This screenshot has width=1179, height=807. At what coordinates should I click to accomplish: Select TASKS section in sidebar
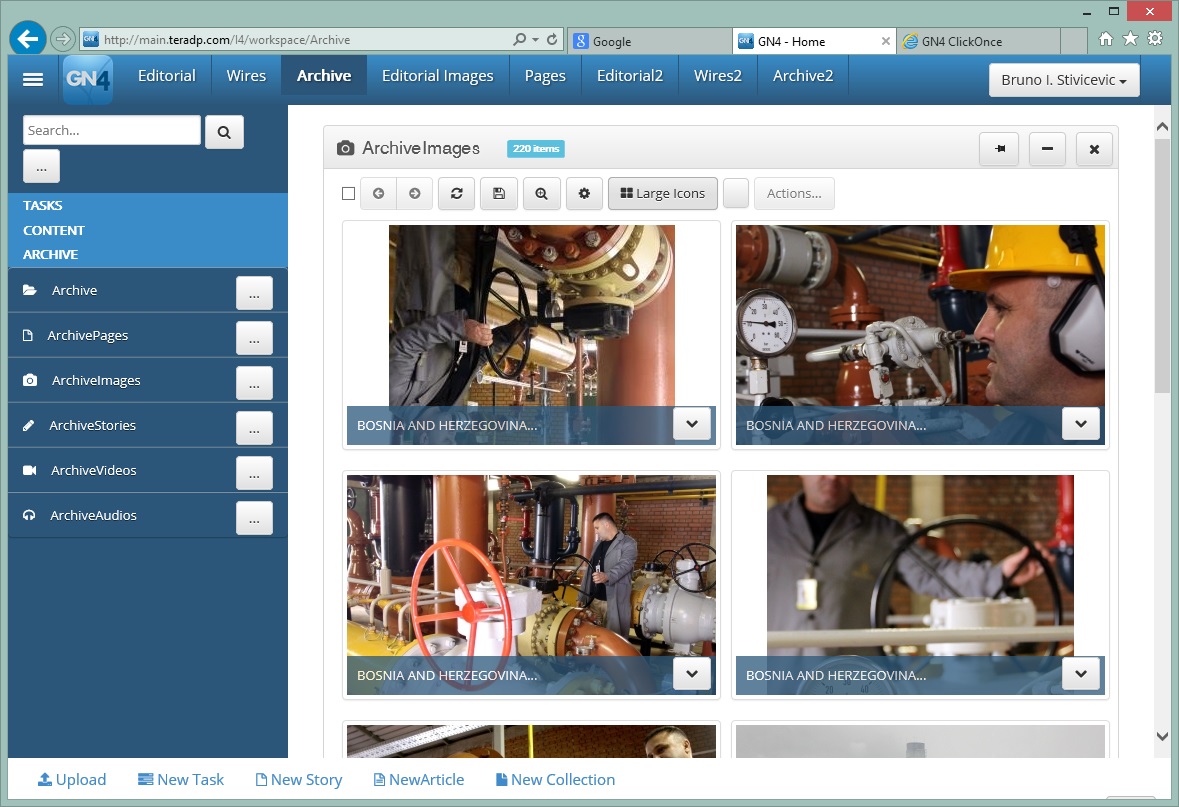tap(42, 205)
